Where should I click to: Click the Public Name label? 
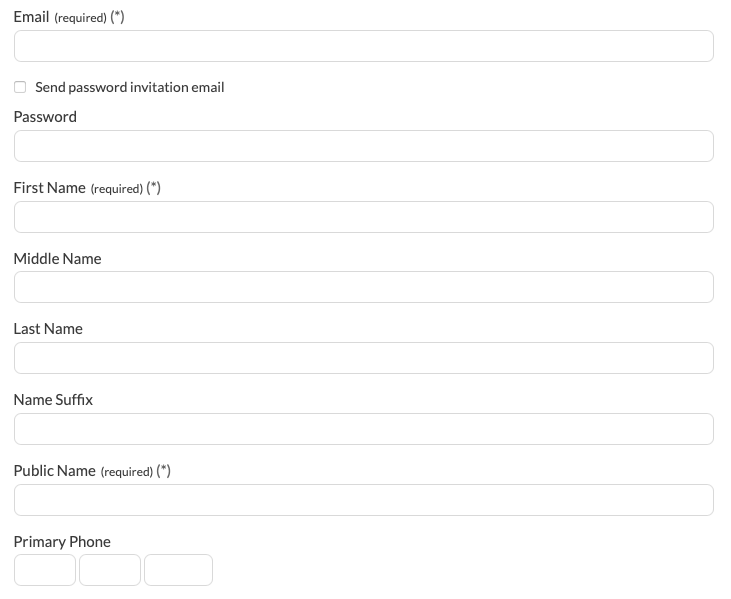click(x=55, y=471)
